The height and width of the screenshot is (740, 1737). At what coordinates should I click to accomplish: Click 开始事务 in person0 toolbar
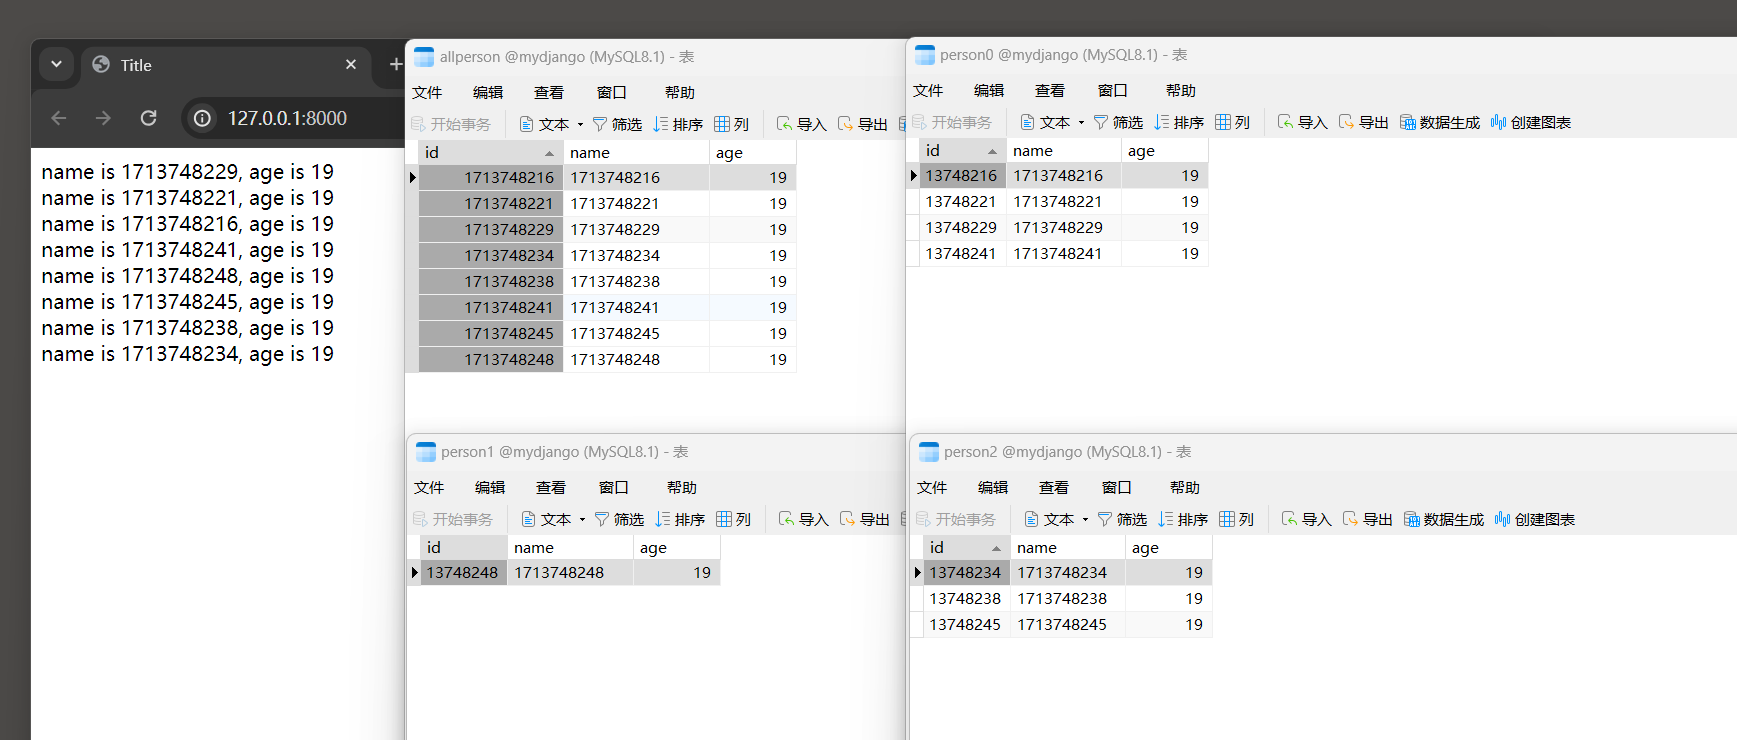click(x=952, y=122)
